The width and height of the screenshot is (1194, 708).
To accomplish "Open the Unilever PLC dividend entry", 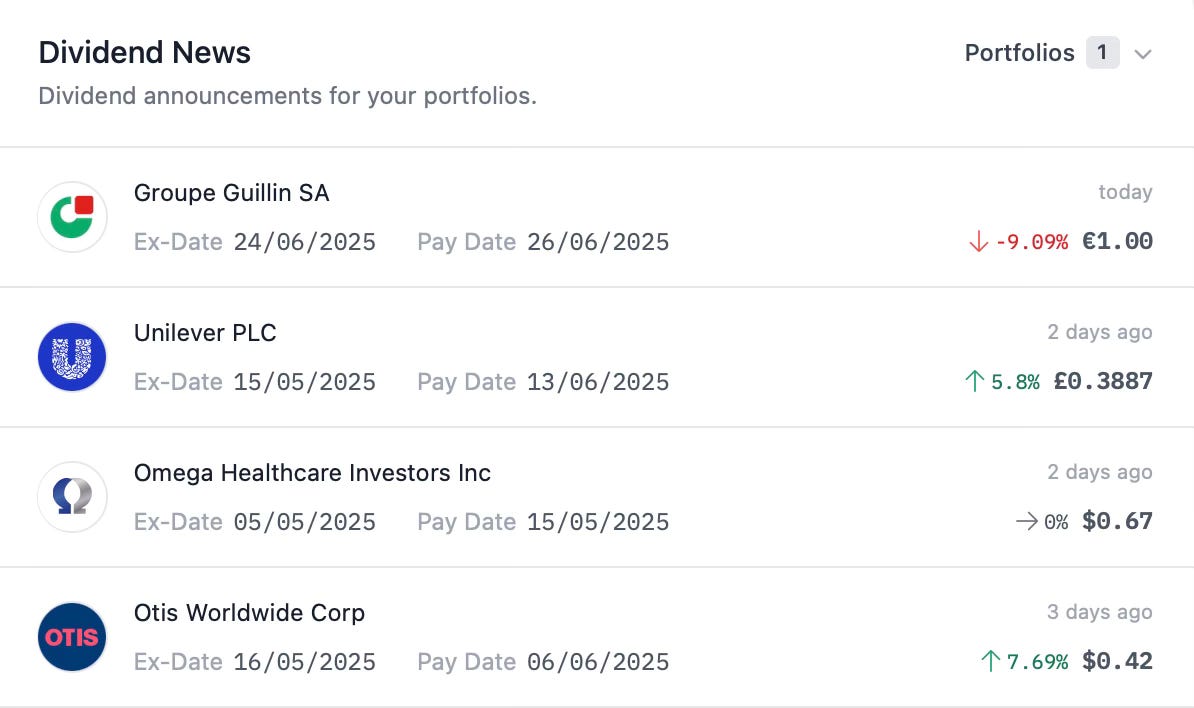I will pyautogui.click(x=597, y=357).
